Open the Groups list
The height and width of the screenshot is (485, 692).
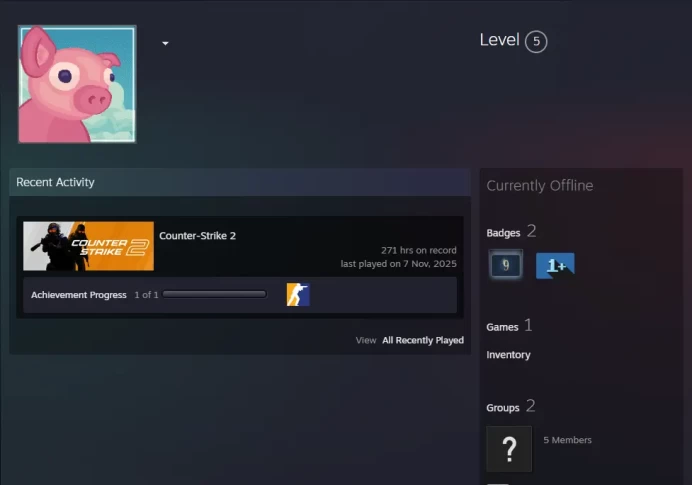tap(503, 408)
